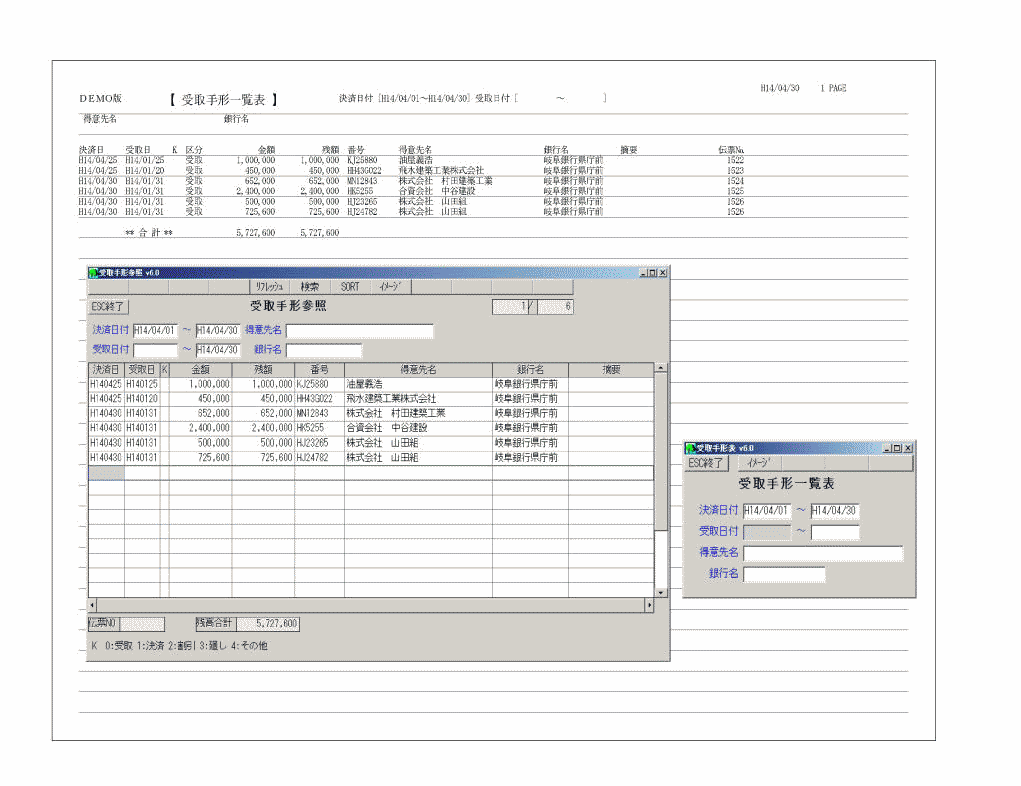Click the 受取手形参照 title bar app icon
Viewport: 1021px width, 786px height.
click(x=93, y=273)
